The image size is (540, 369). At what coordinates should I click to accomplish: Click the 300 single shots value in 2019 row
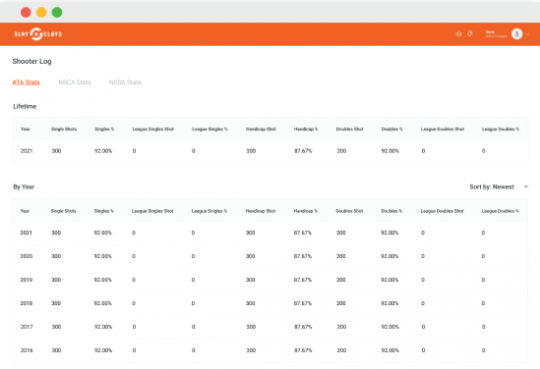[56, 280]
